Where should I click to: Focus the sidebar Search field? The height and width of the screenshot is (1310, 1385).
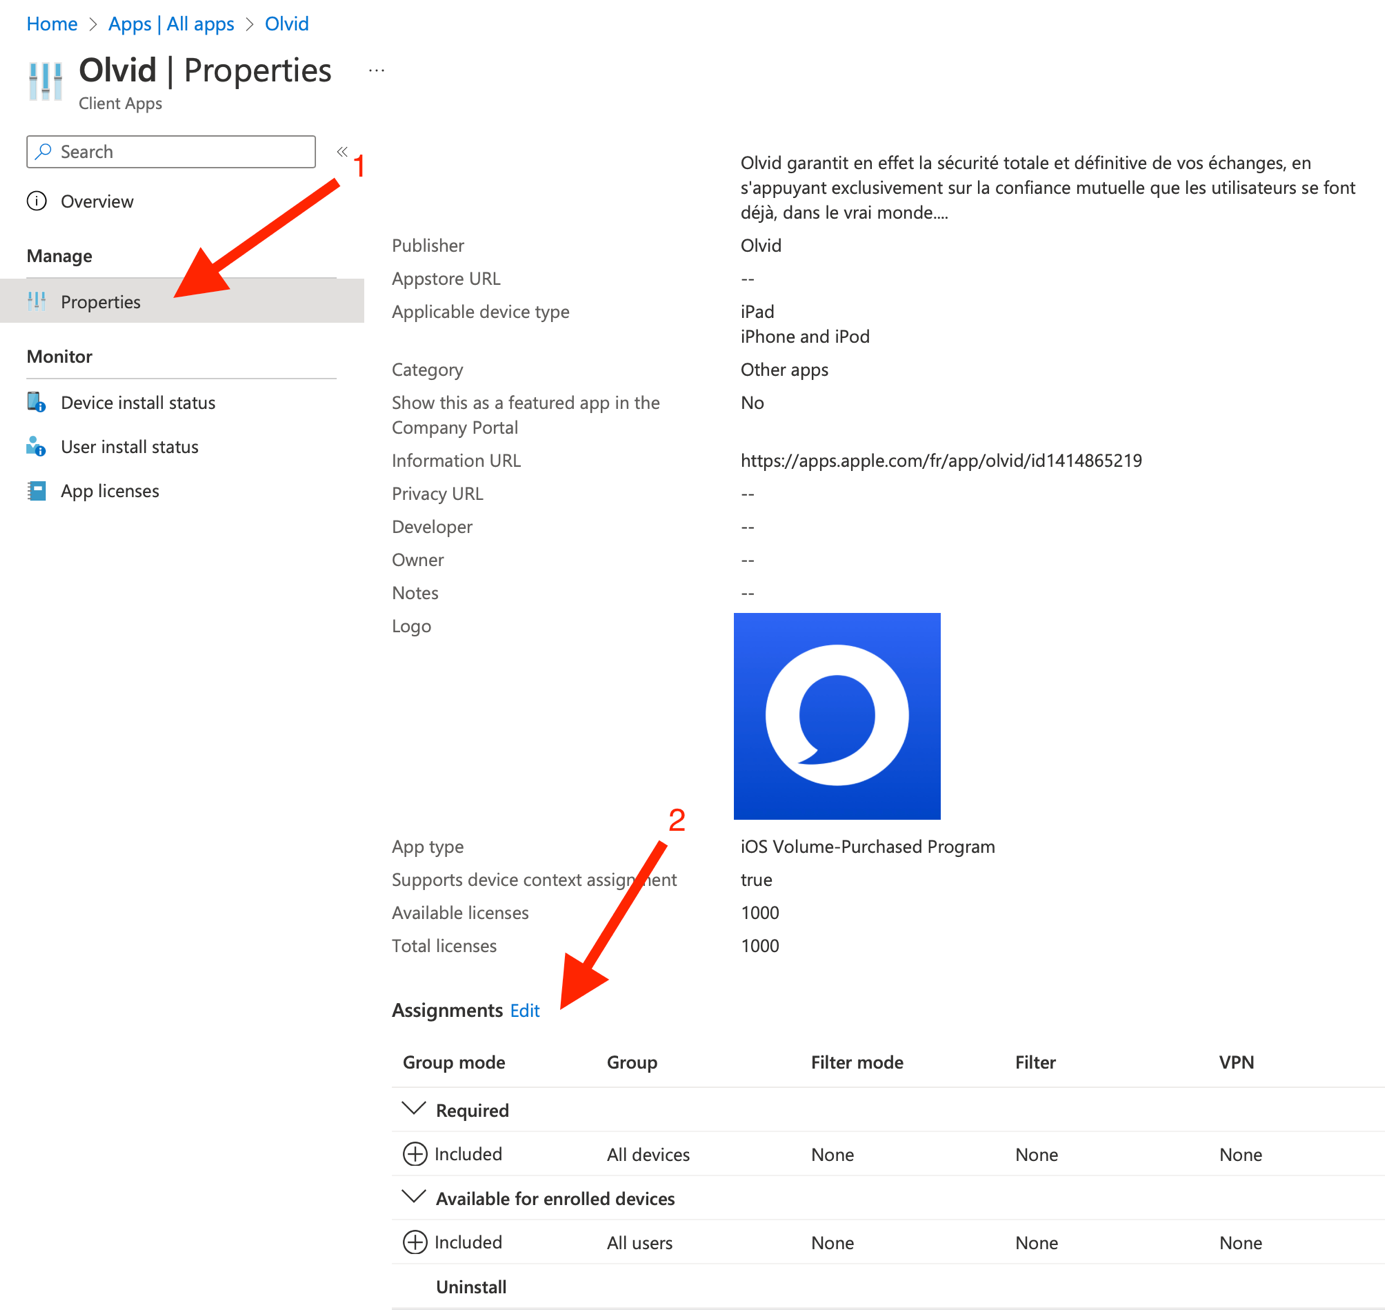pos(171,152)
